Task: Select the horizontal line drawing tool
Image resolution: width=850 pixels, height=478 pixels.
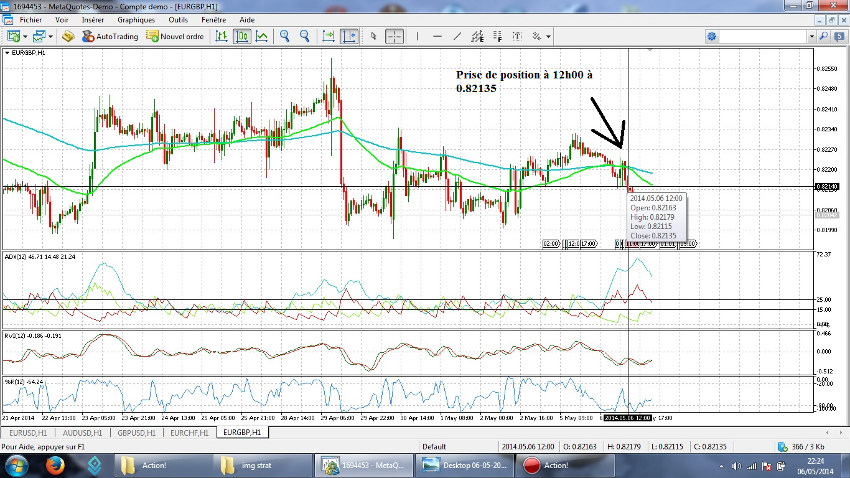Action: 437,36
